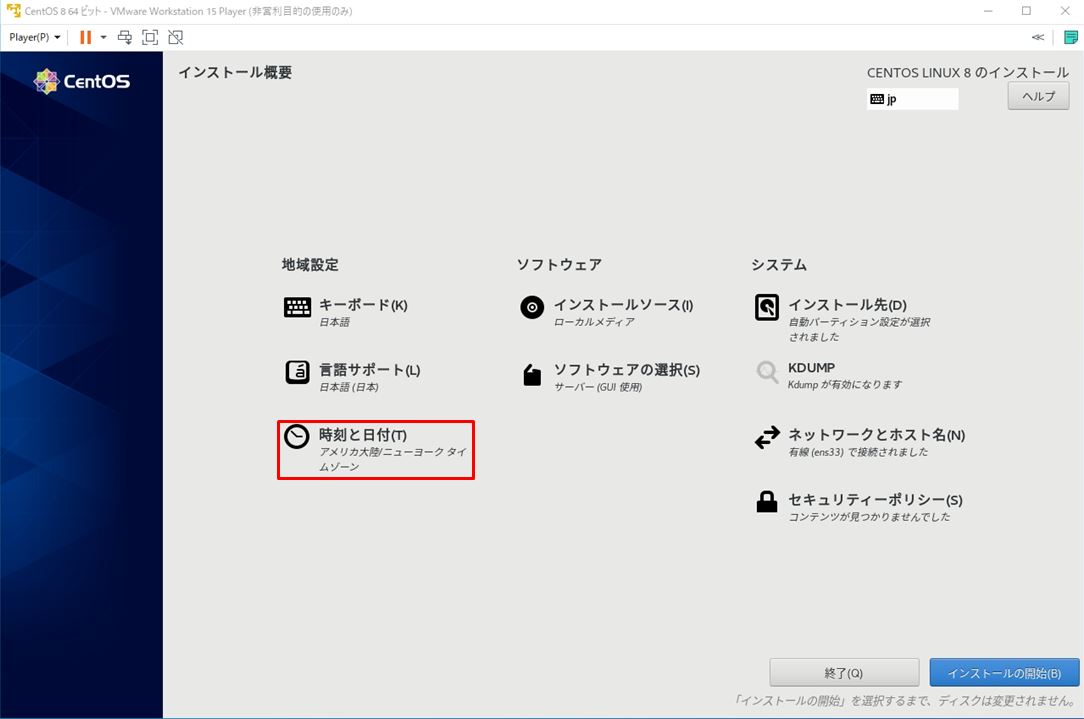Click the package icon for ソフトウェアの選択(S)
Screen dimensions: 1084x719
pyautogui.click(x=532, y=374)
